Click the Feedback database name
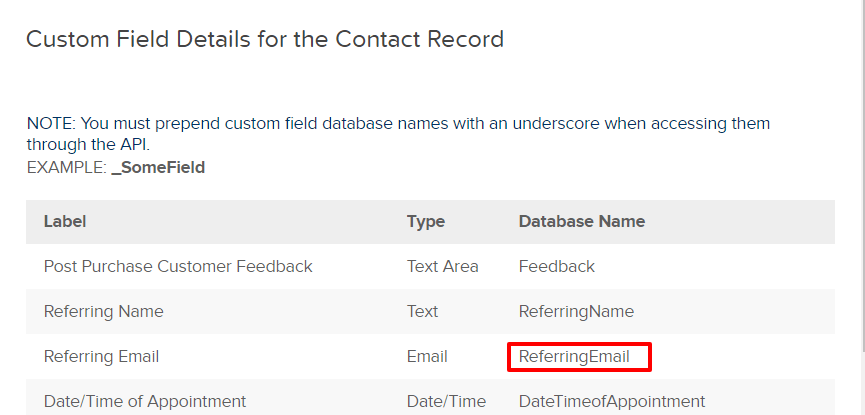This screenshot has height=415, width=865. coord(557,267)
